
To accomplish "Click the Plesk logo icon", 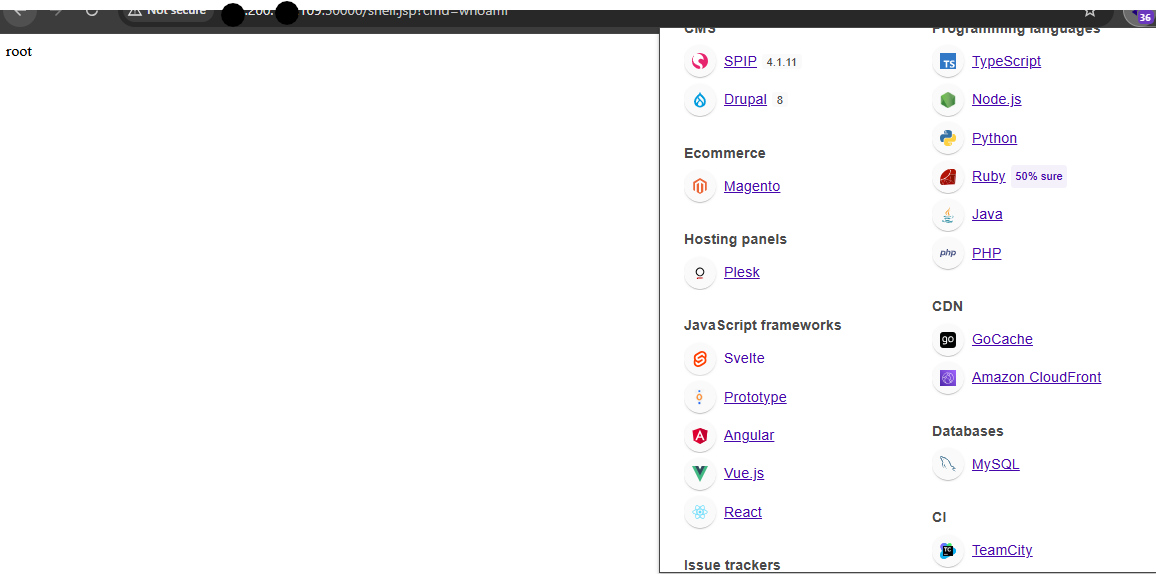I will pyautogui.click(x=700, y=273).
